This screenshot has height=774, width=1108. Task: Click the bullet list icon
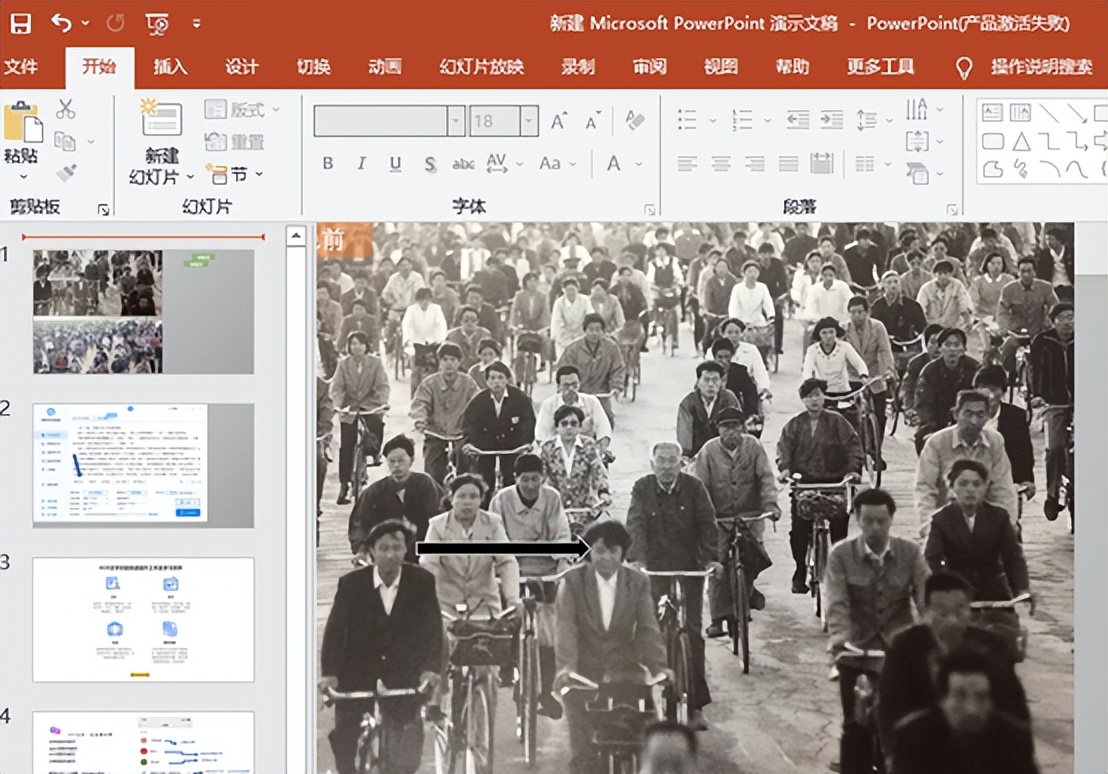click(x=687, y=119)
